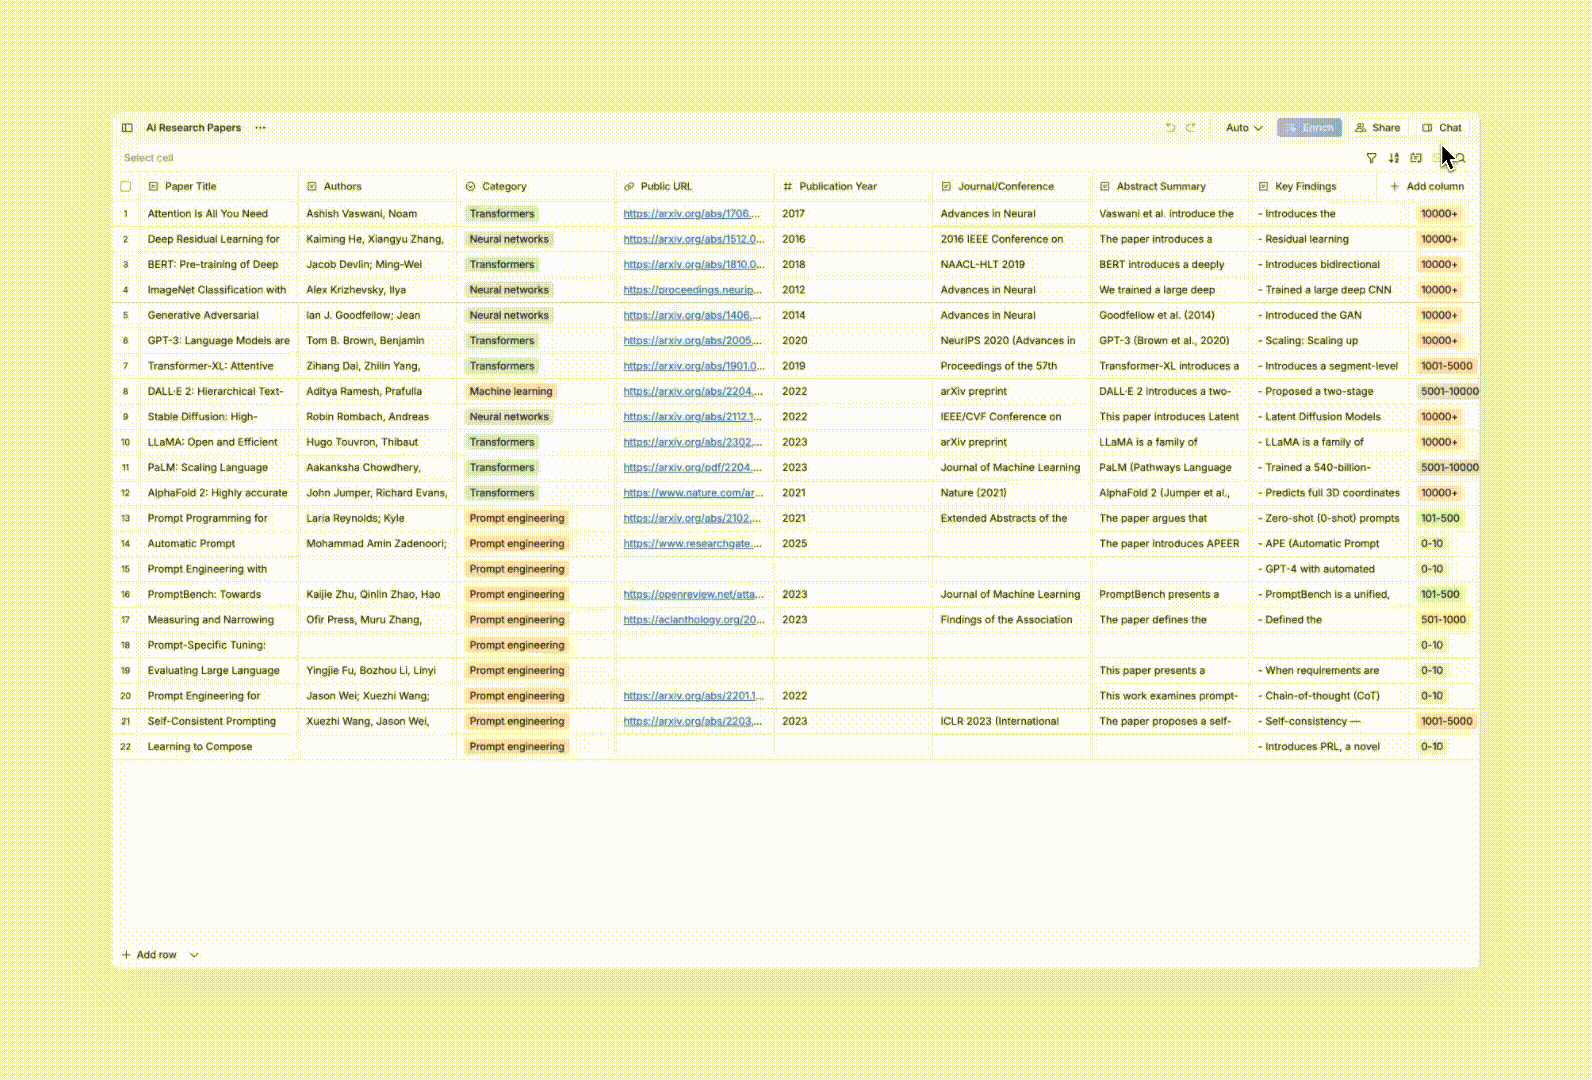Click the plus icon of Add column

coord(1395,186)
